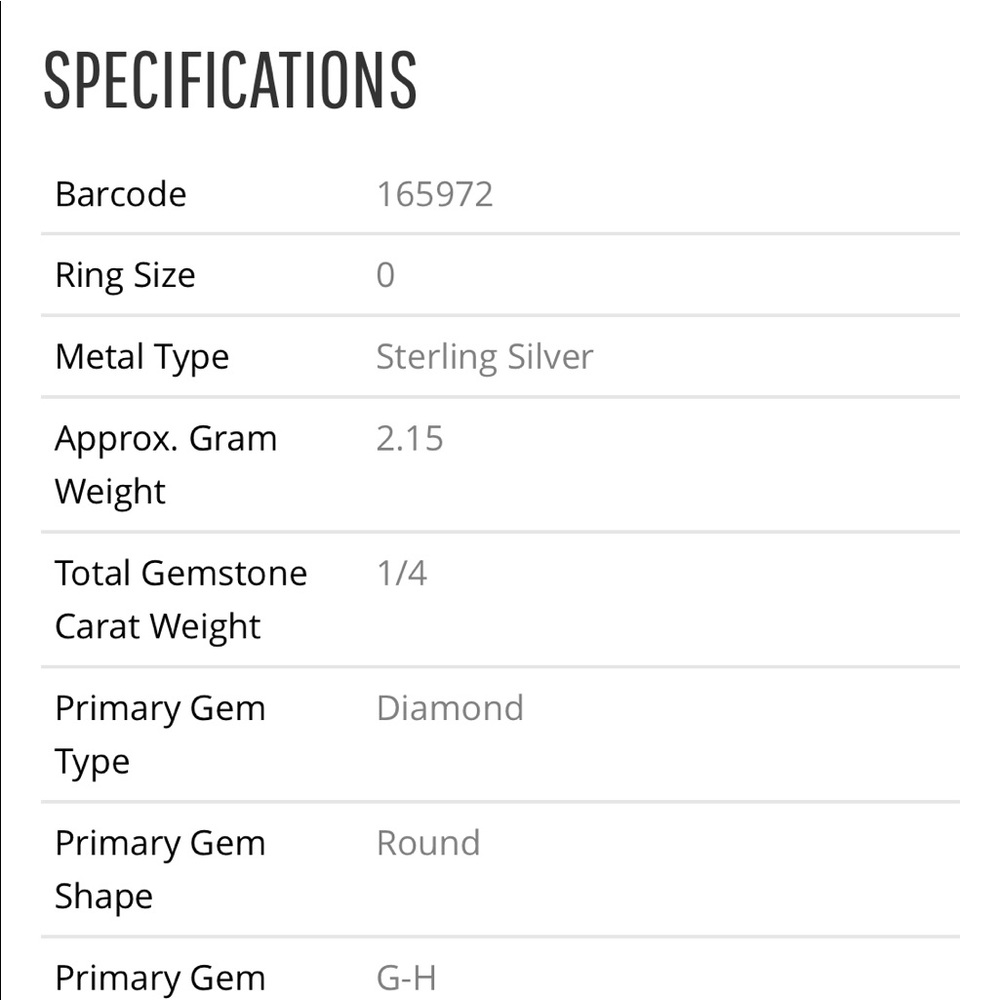Click the Ring Size label
Screen dimensions: 1000x1000
125,276
